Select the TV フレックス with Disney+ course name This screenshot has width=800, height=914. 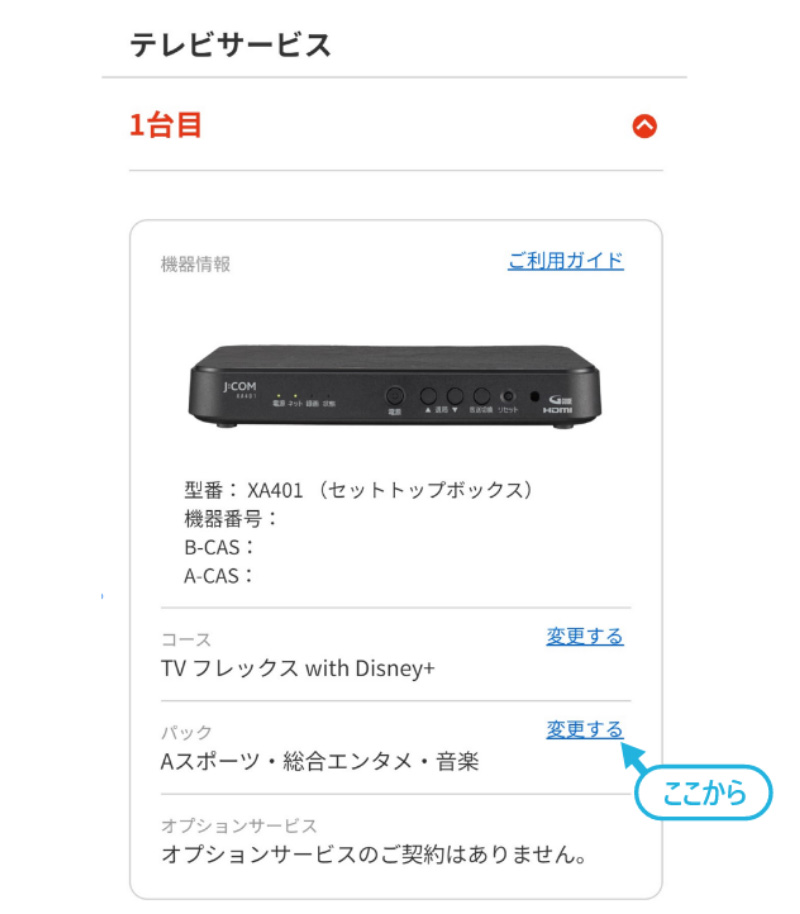298,668
